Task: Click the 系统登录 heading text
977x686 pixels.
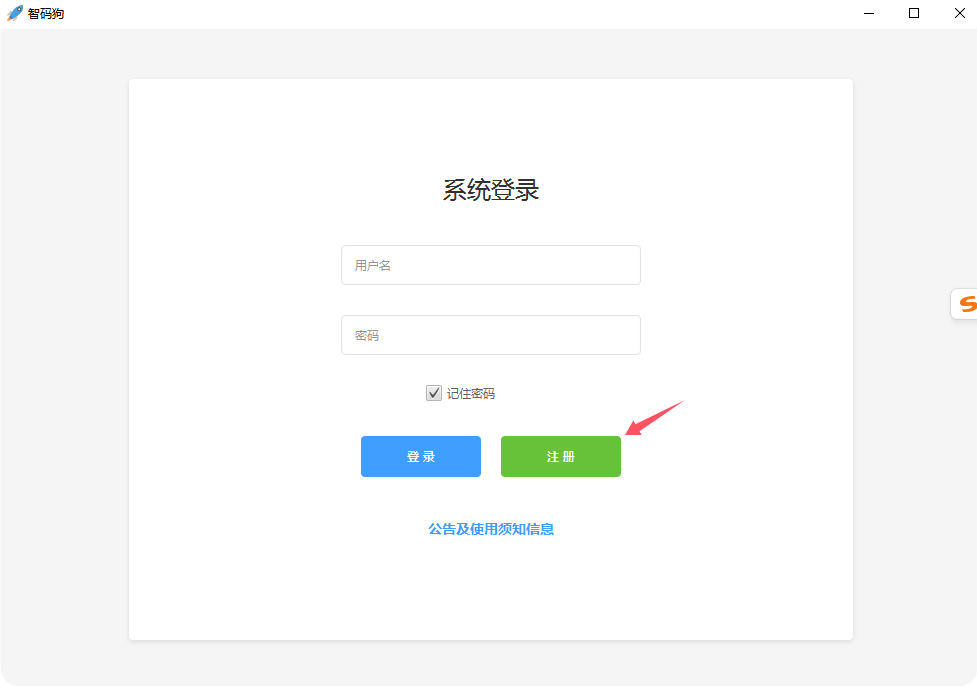Action: [x=491, y=190]
